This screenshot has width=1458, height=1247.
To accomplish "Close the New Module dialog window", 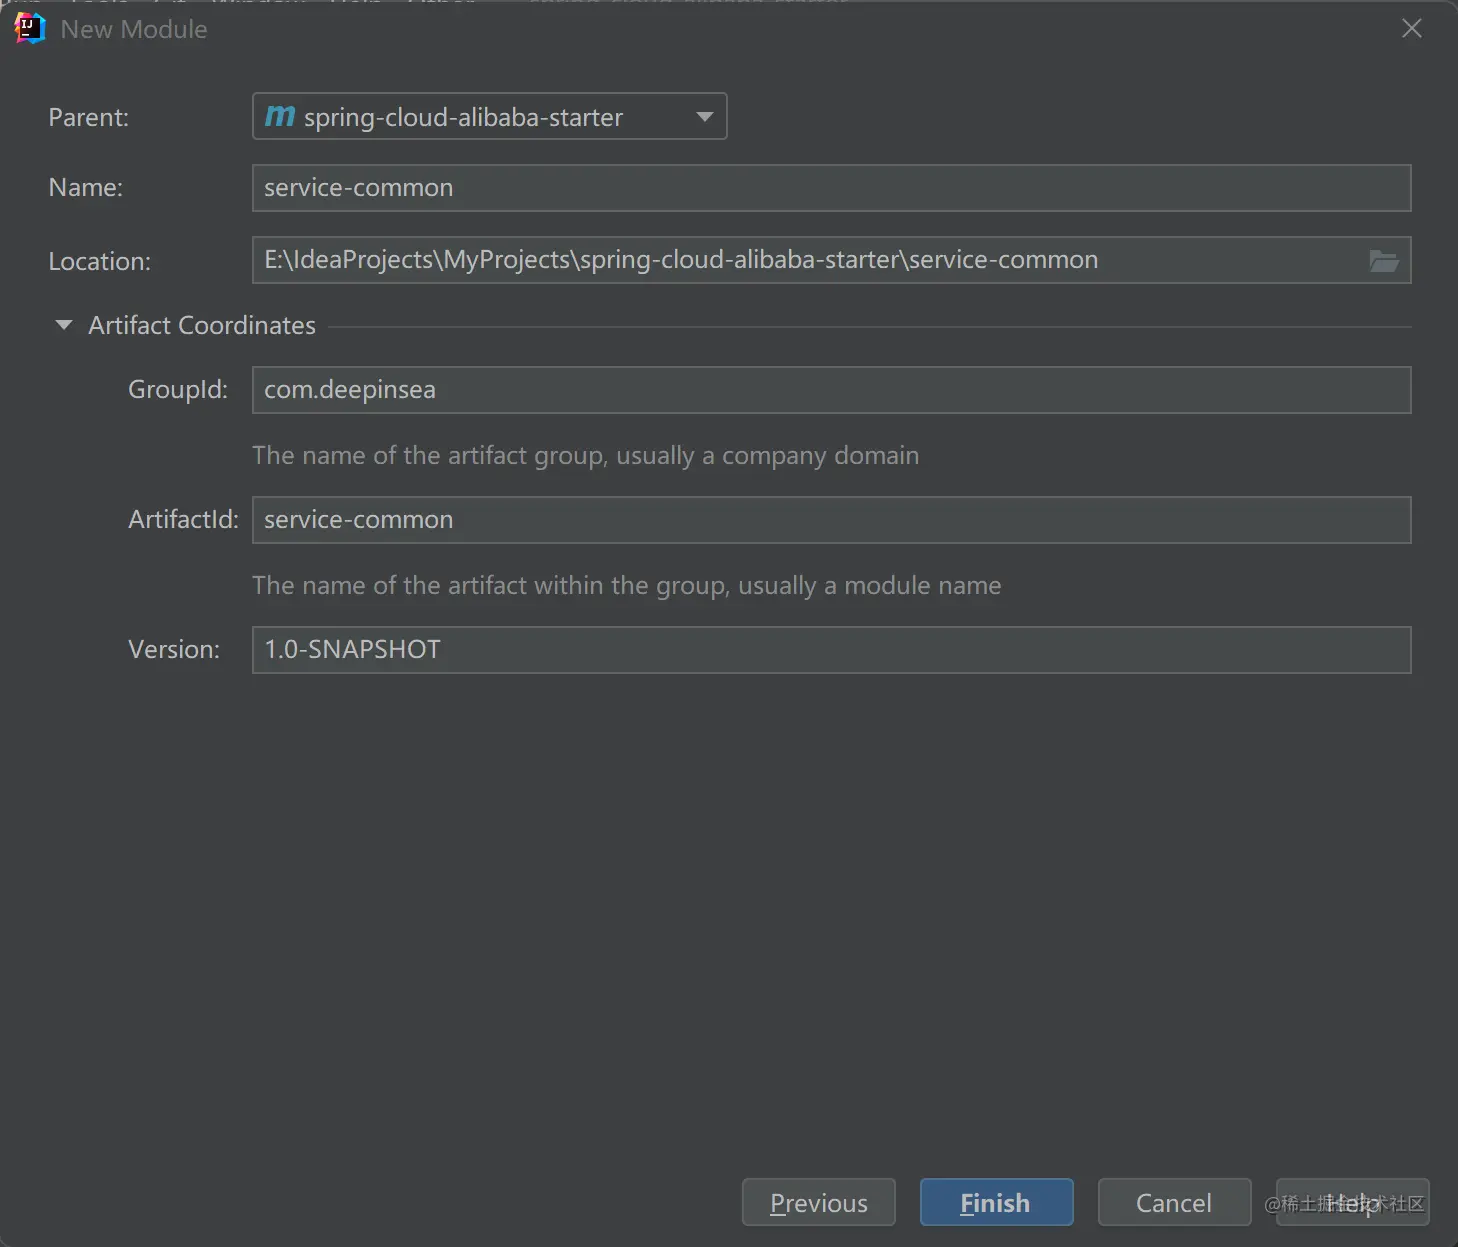I will click(x=1411, y=28).
